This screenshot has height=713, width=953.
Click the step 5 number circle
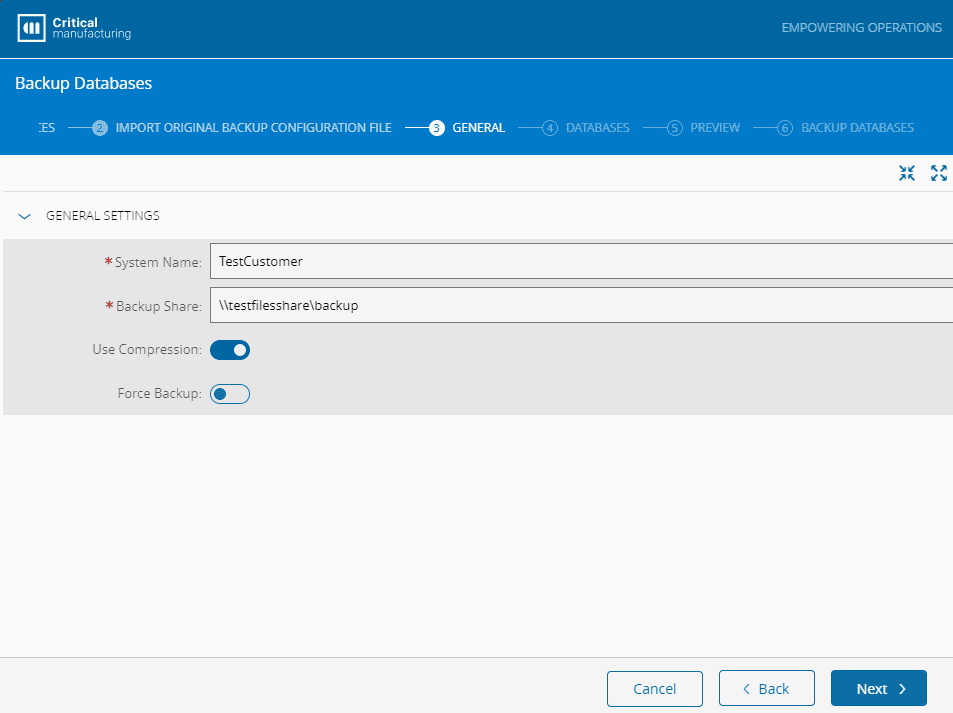click(674, 128)
